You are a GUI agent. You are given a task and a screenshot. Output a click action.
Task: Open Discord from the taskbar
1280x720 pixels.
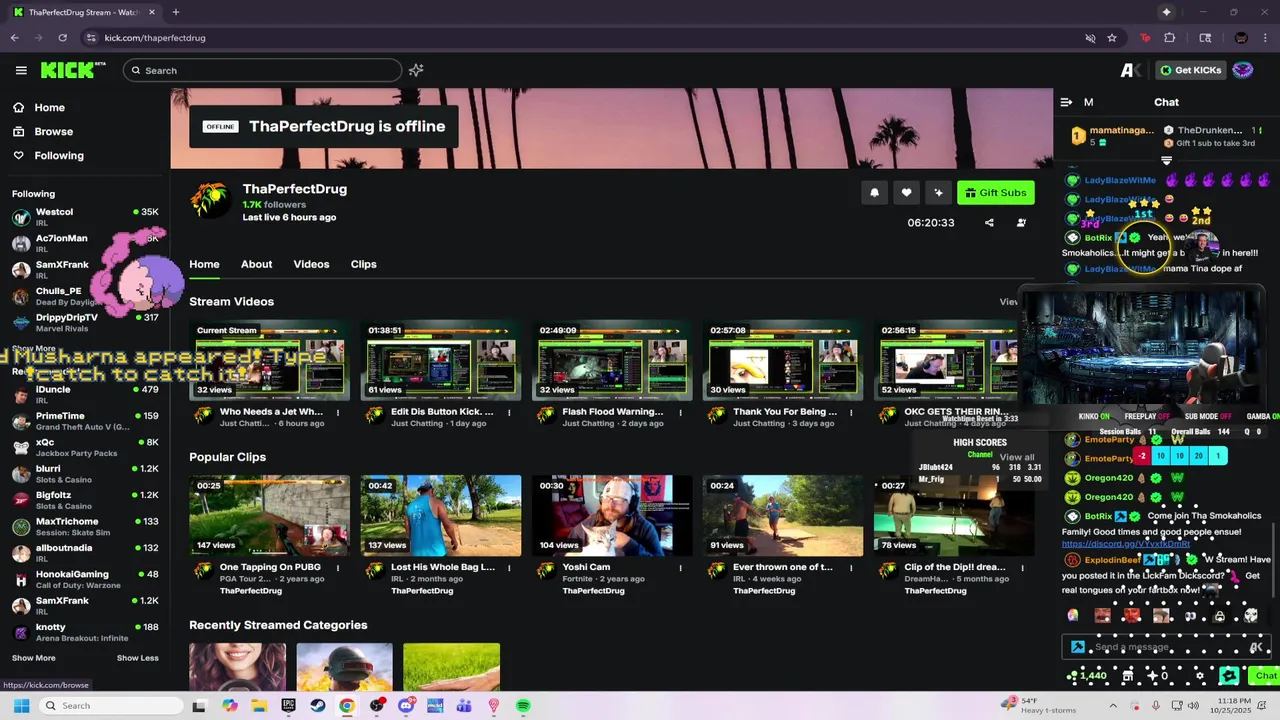(405, 706)
